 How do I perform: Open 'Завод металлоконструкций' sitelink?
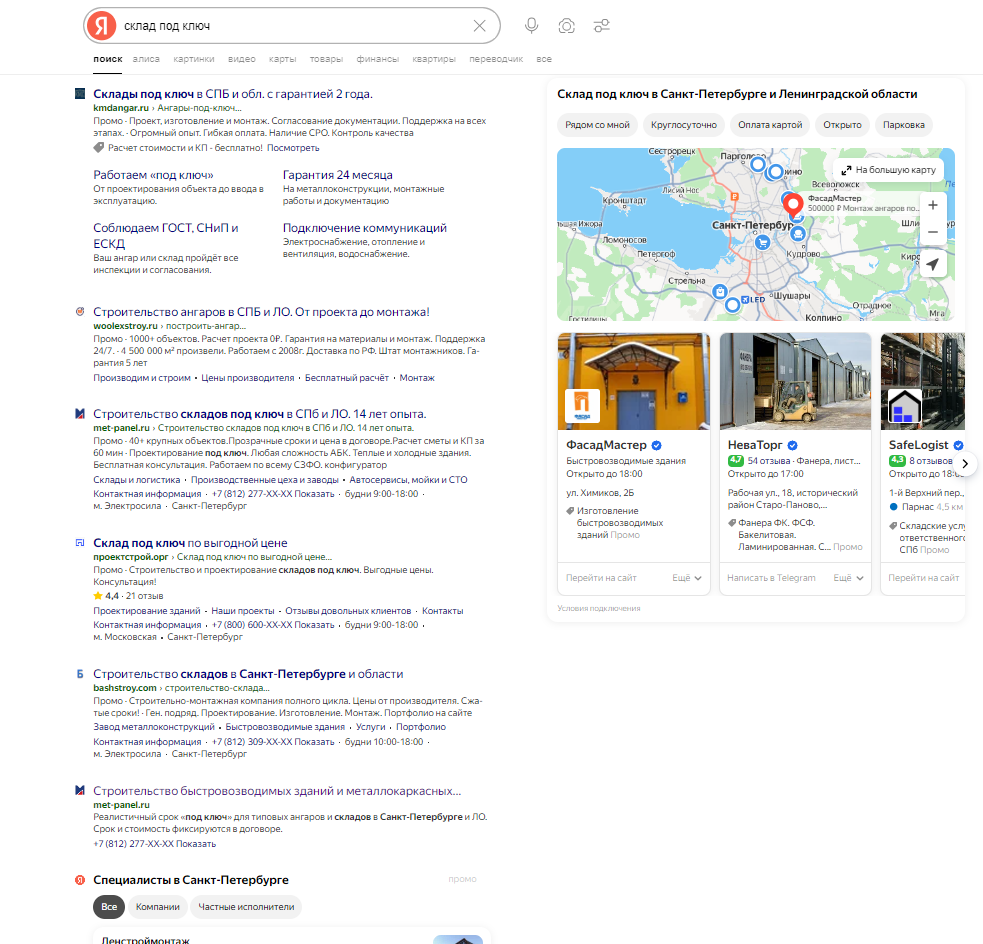click(154, 727)
